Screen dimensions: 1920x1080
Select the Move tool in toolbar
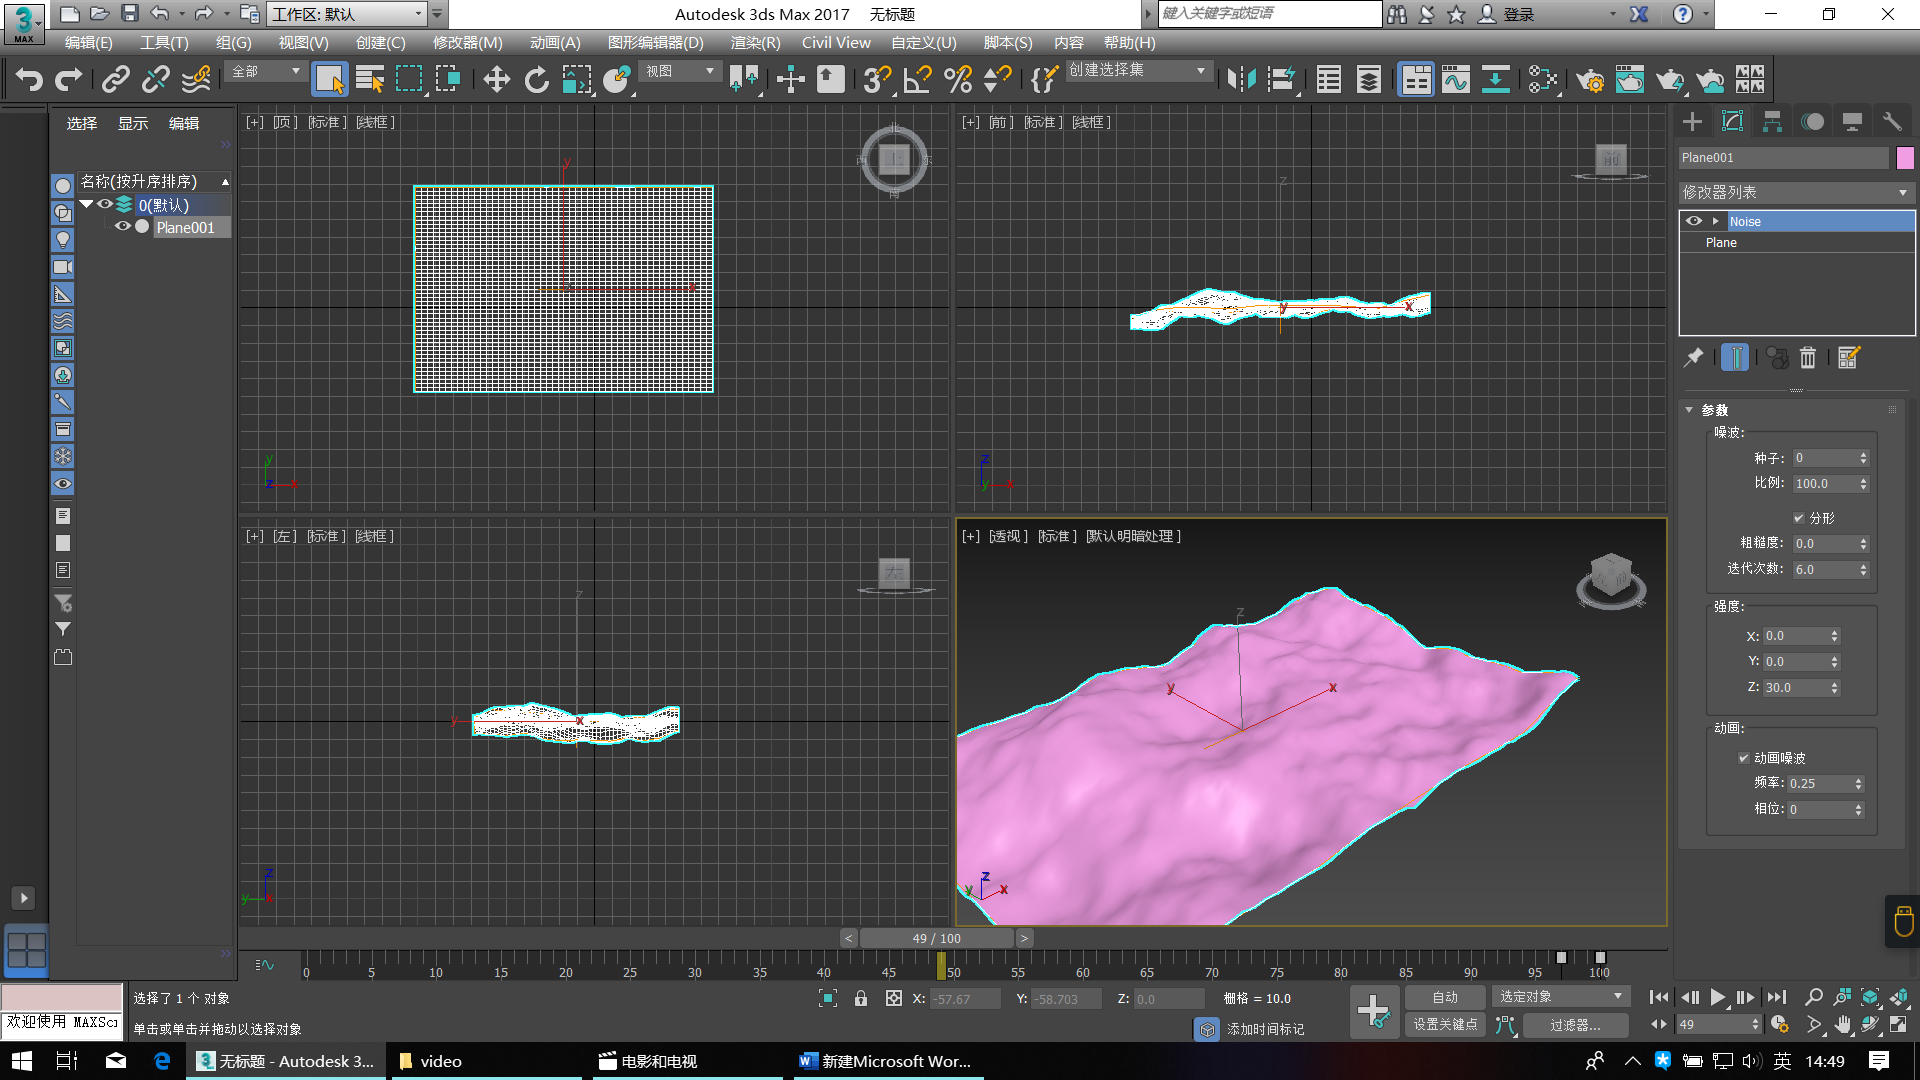pos(495,82)
